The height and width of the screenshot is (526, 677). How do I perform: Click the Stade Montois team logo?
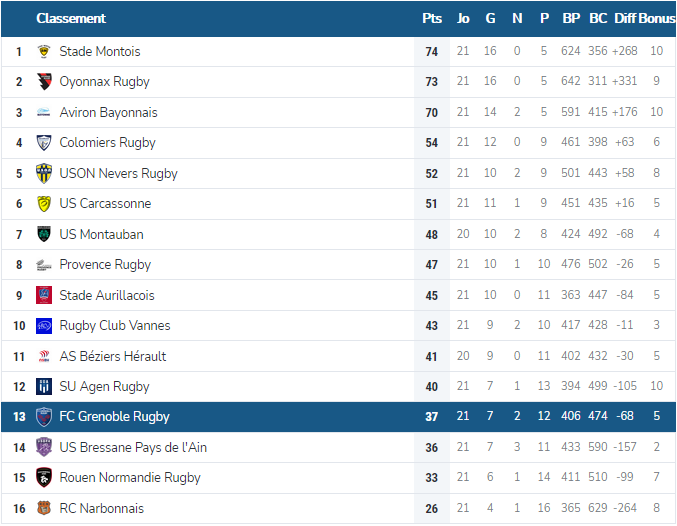(44, 51)
